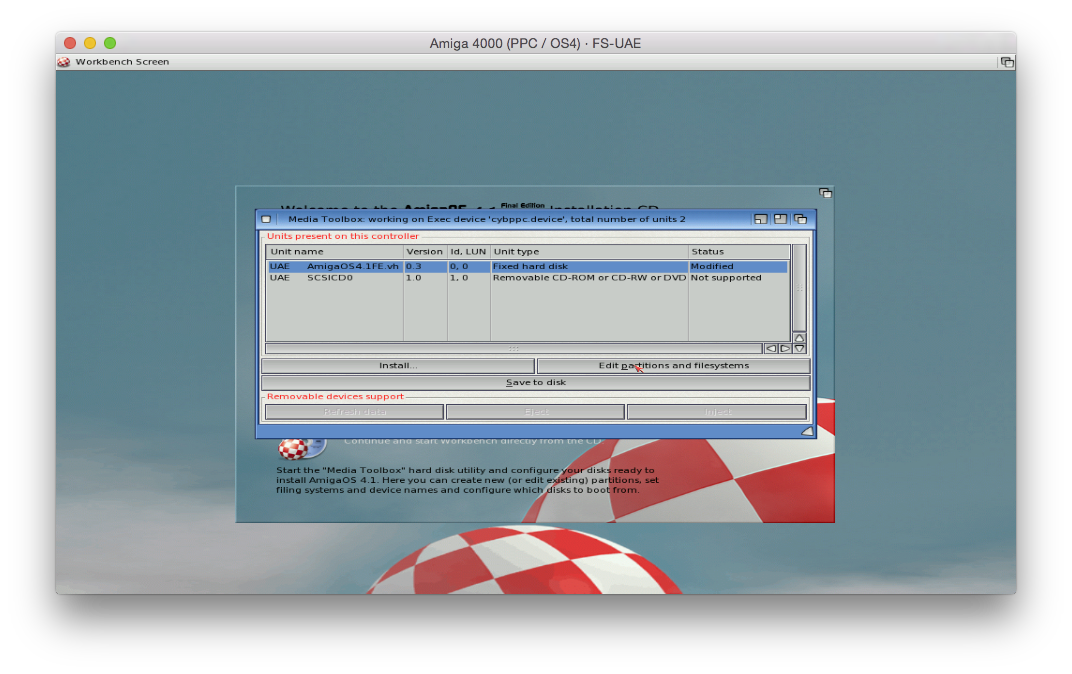Click the vertical scrollbar of units list

click(x=799, y=288)
